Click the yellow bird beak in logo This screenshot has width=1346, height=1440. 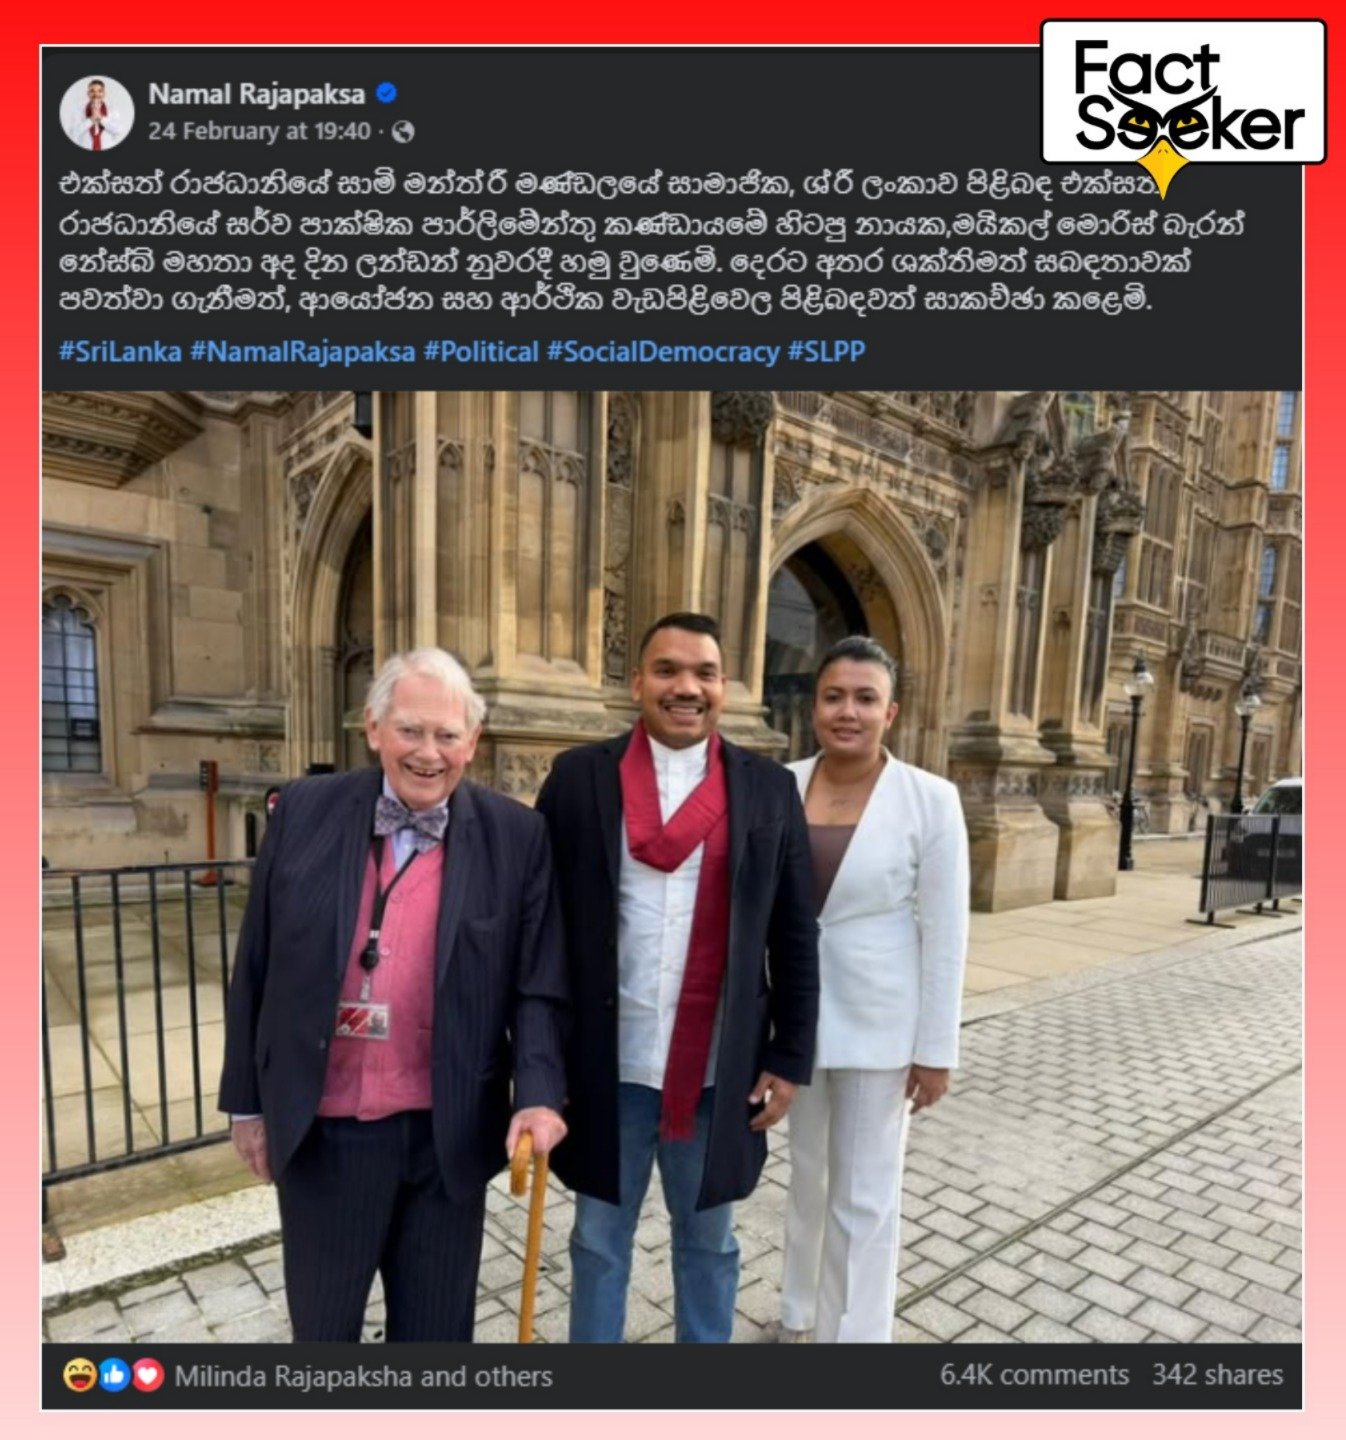[x=1162, y=167]
